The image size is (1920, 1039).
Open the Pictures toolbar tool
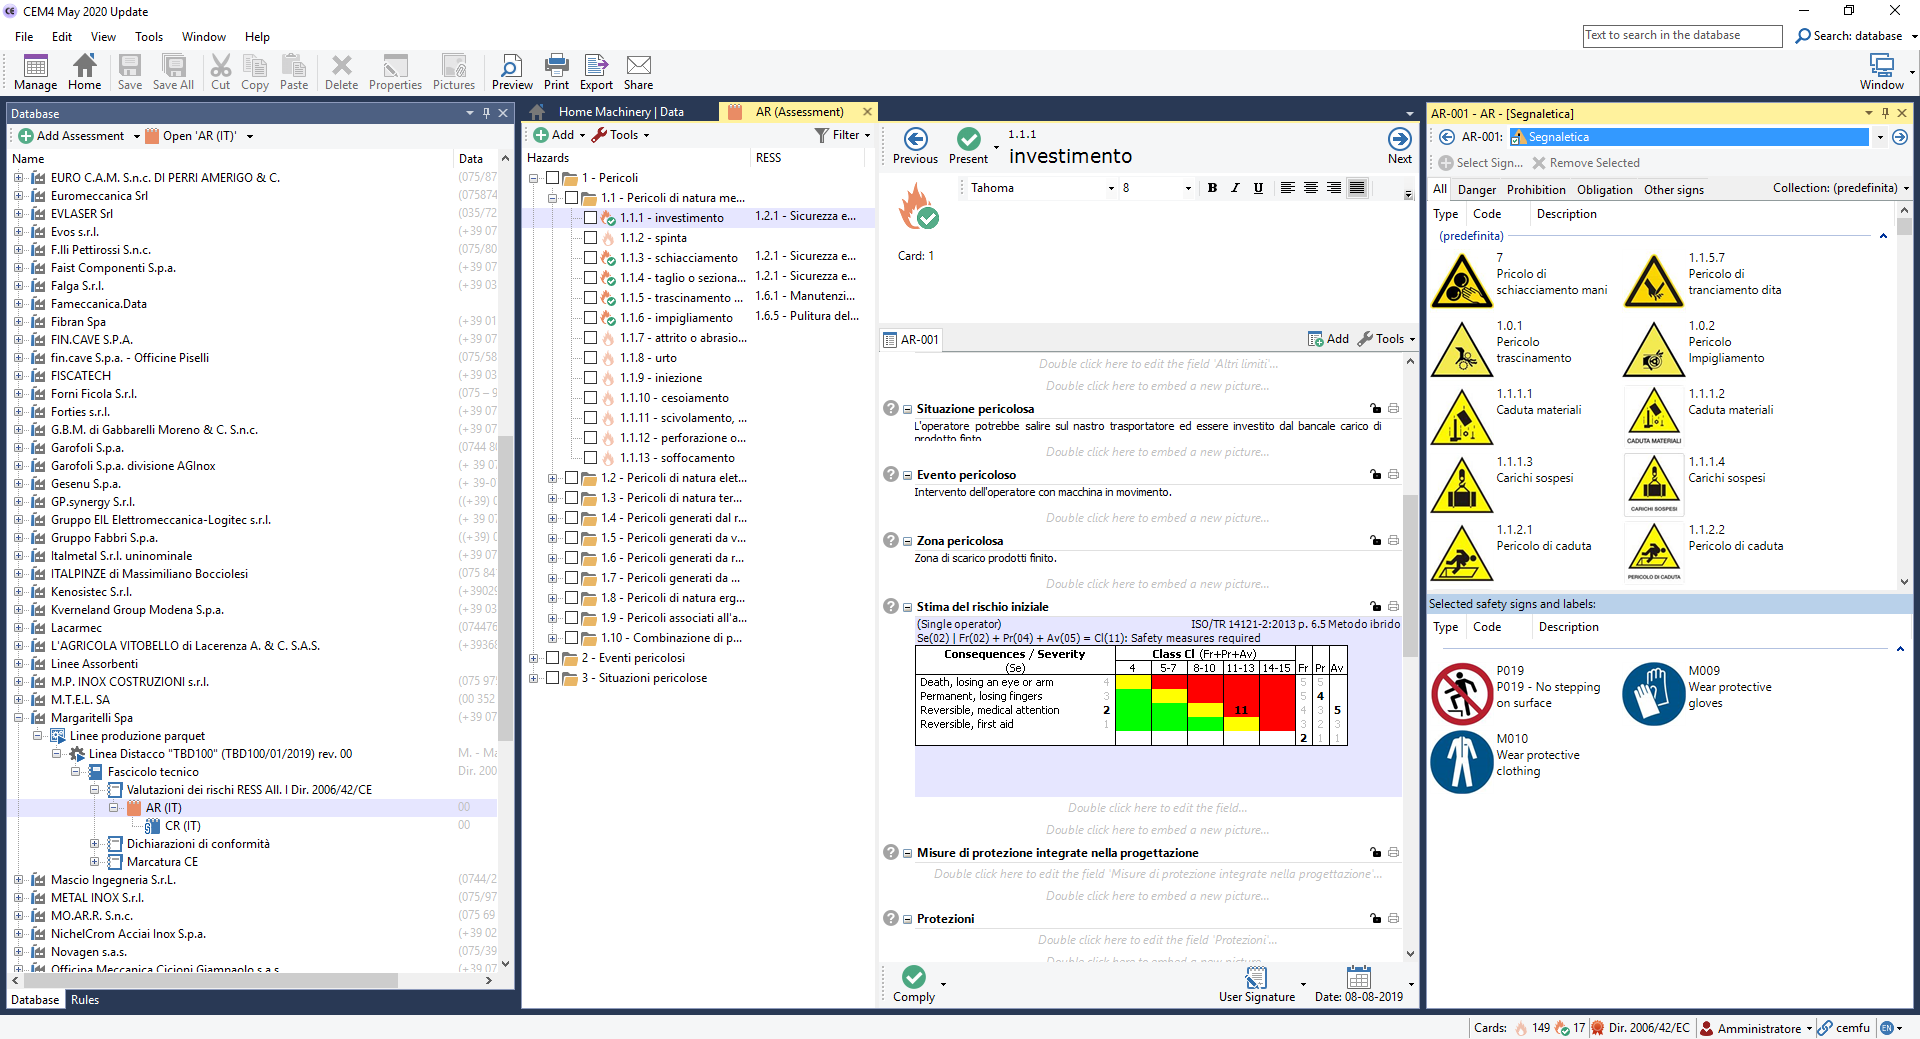tap(453, 72)
